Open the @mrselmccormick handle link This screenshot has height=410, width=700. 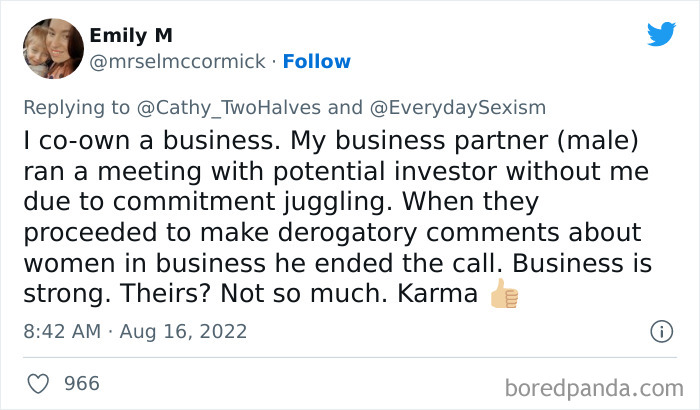click(178, 62)
